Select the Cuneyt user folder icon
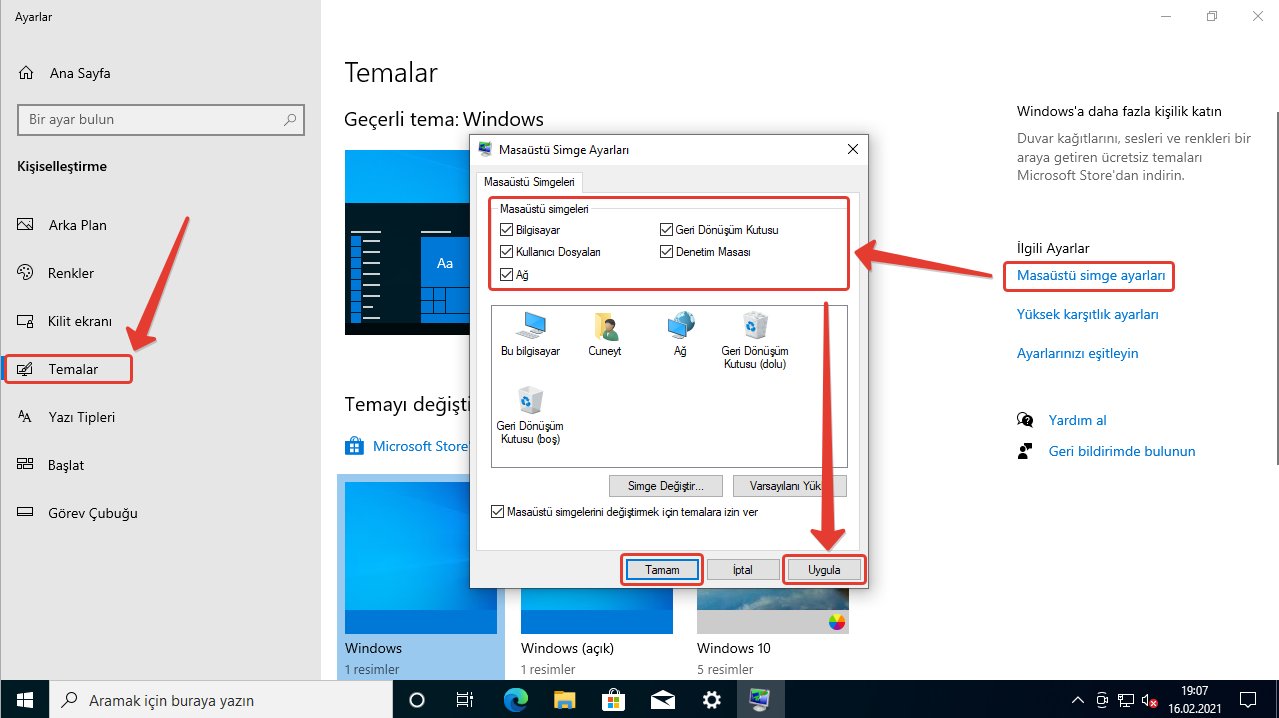Image resolution: width=1279 pixels, height=718 pixels. coord(605,334)
